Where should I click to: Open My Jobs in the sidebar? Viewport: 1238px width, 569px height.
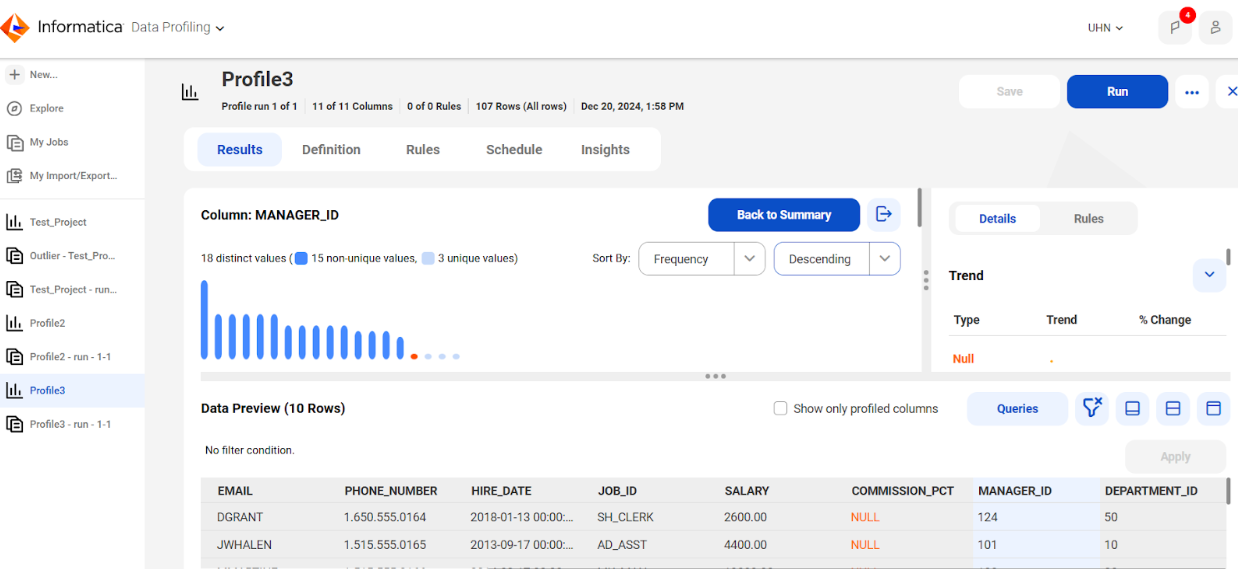click(x=48, y=142)
